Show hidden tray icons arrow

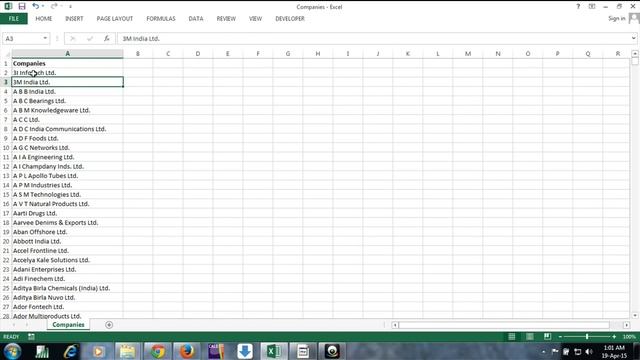[543, 351]
